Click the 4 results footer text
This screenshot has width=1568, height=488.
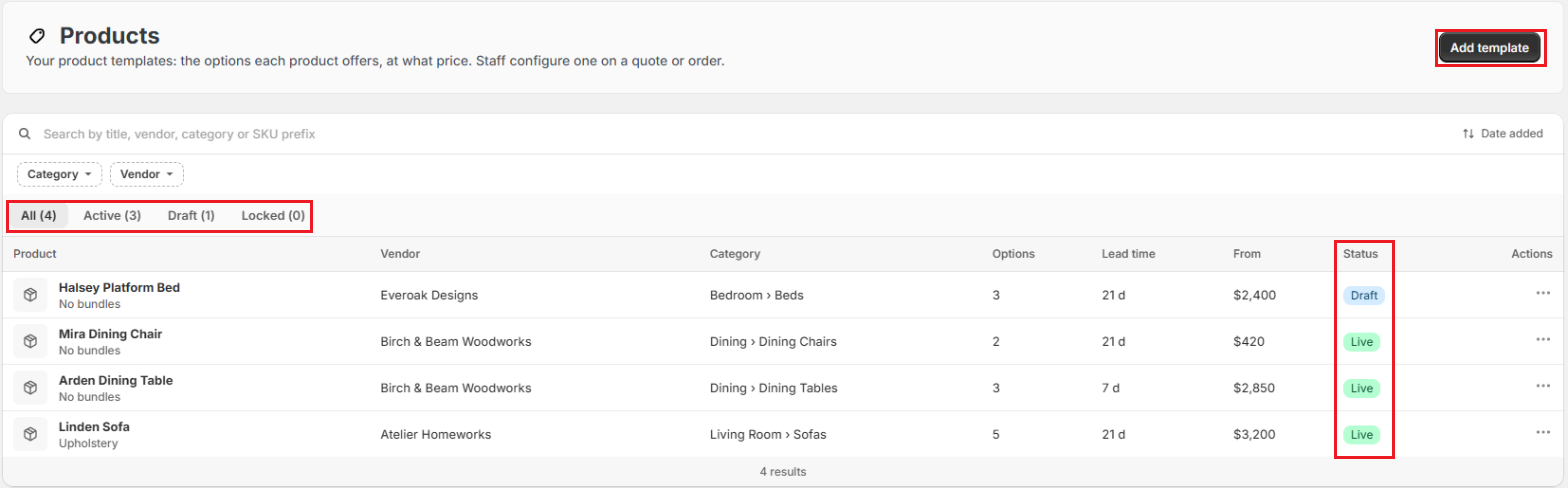pyautogui.click(x=783, y=471)
